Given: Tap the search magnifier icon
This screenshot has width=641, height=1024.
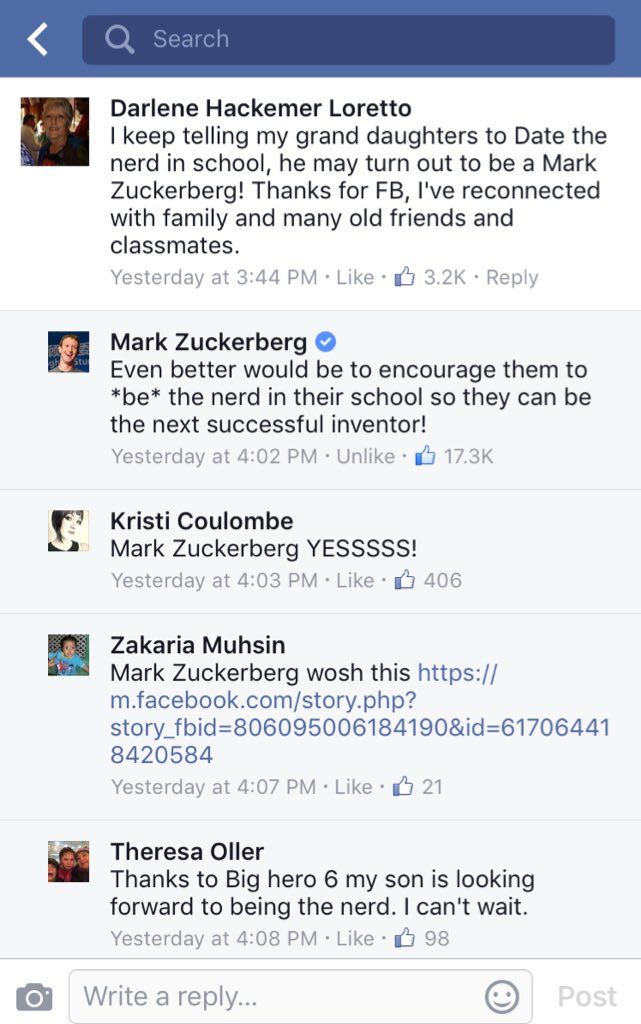Looking at the screenshot, I should 120,39.
